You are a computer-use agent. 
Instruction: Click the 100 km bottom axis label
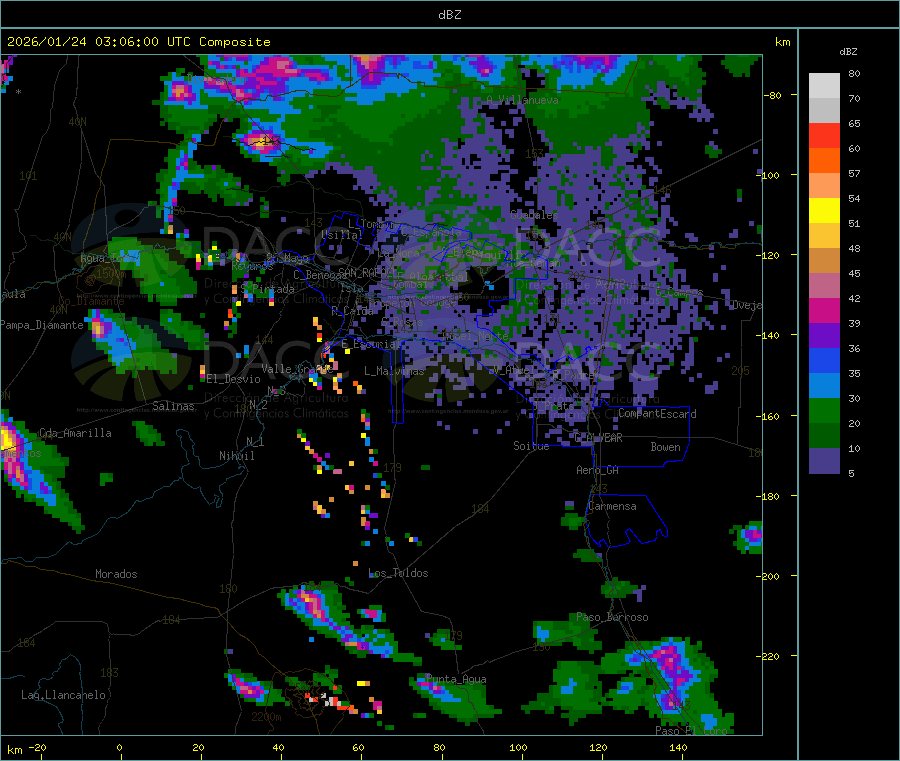[518, 747]
